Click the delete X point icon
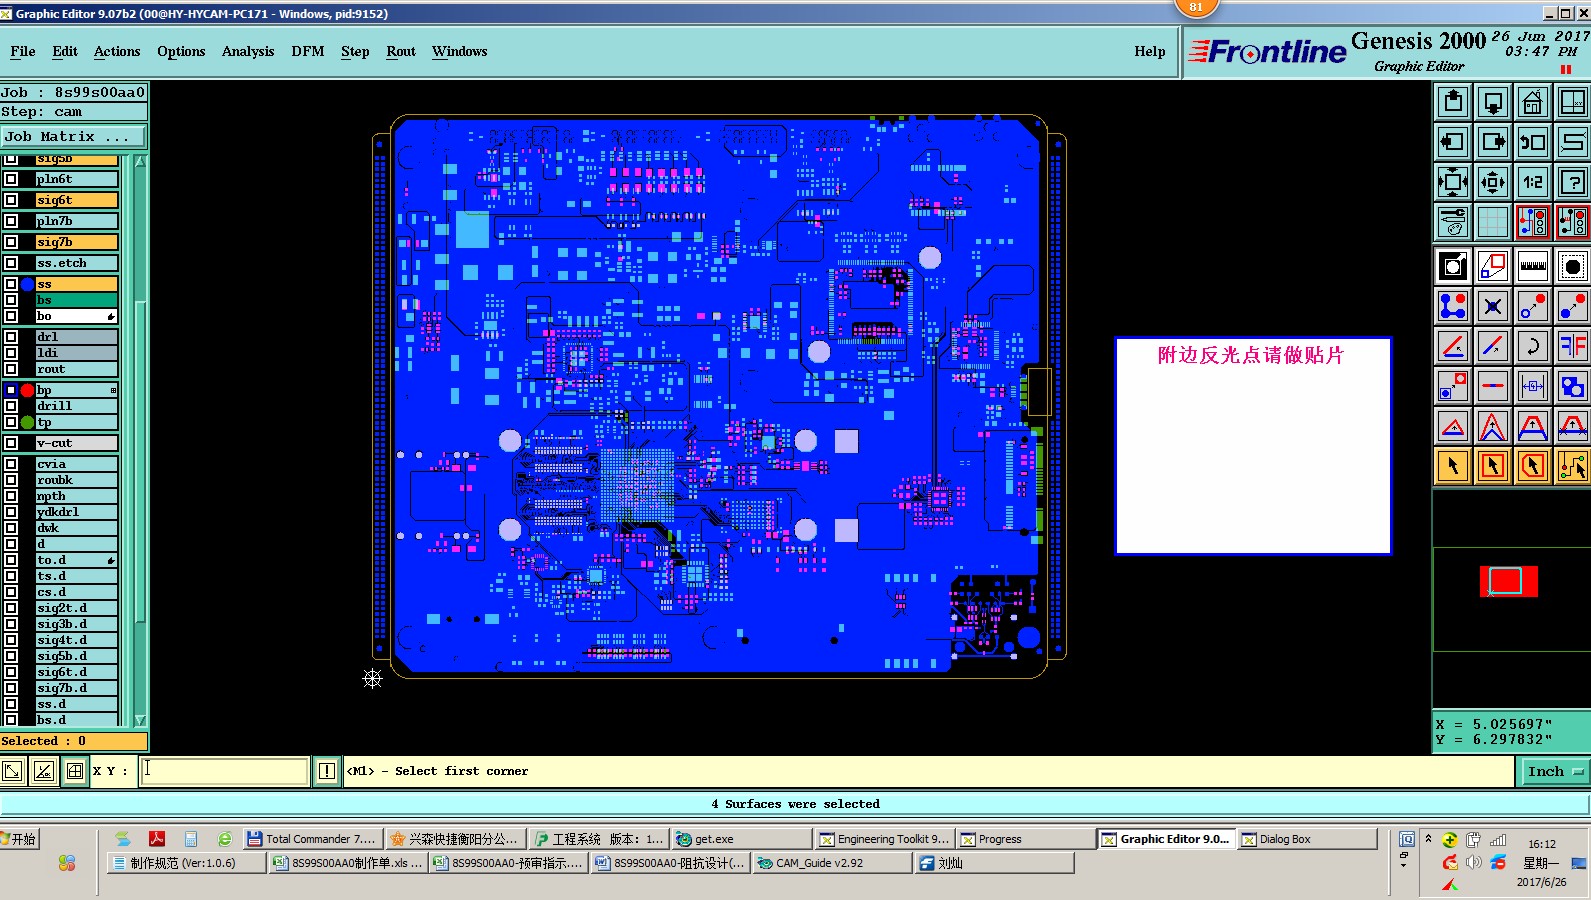The image size is (1591, 900). pos(1493,306)
